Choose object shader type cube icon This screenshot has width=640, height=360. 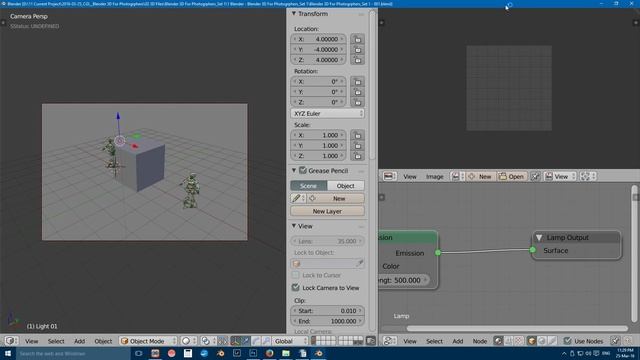(531, 341)
